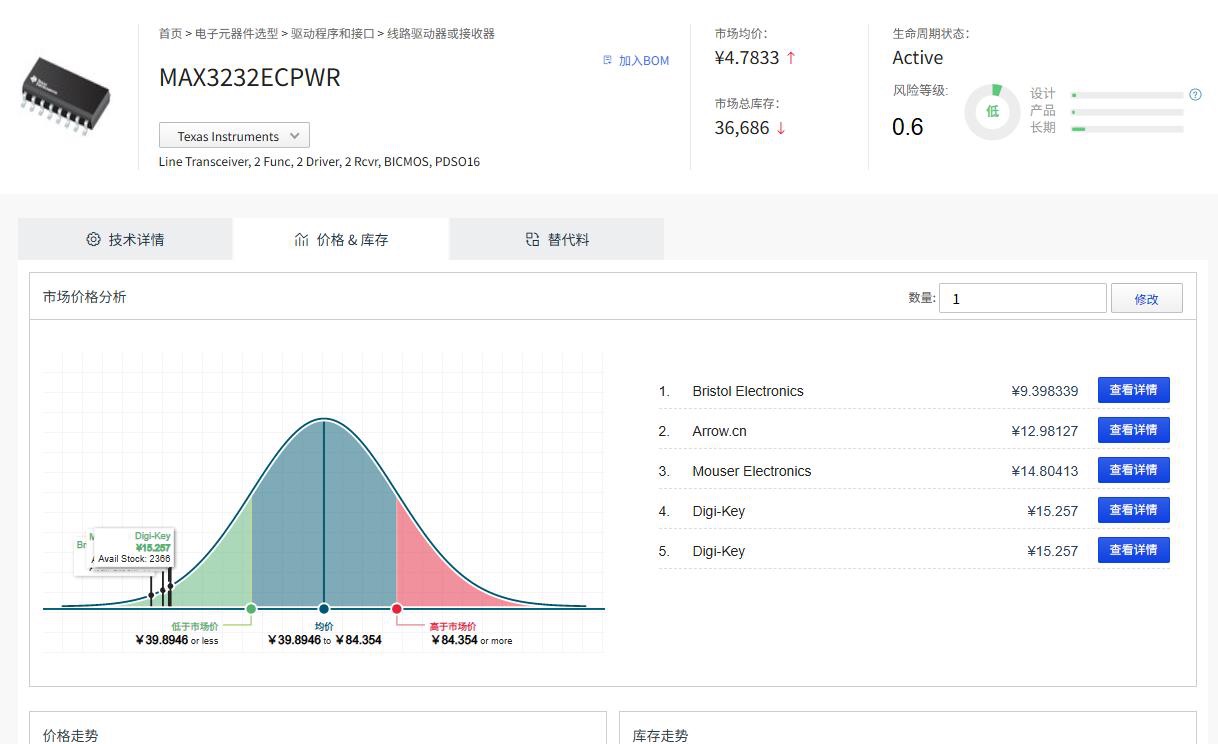The image size is (1218, 744).
Task: Click the Bristol Electronics distributor name
Action: tap(748, 391)
